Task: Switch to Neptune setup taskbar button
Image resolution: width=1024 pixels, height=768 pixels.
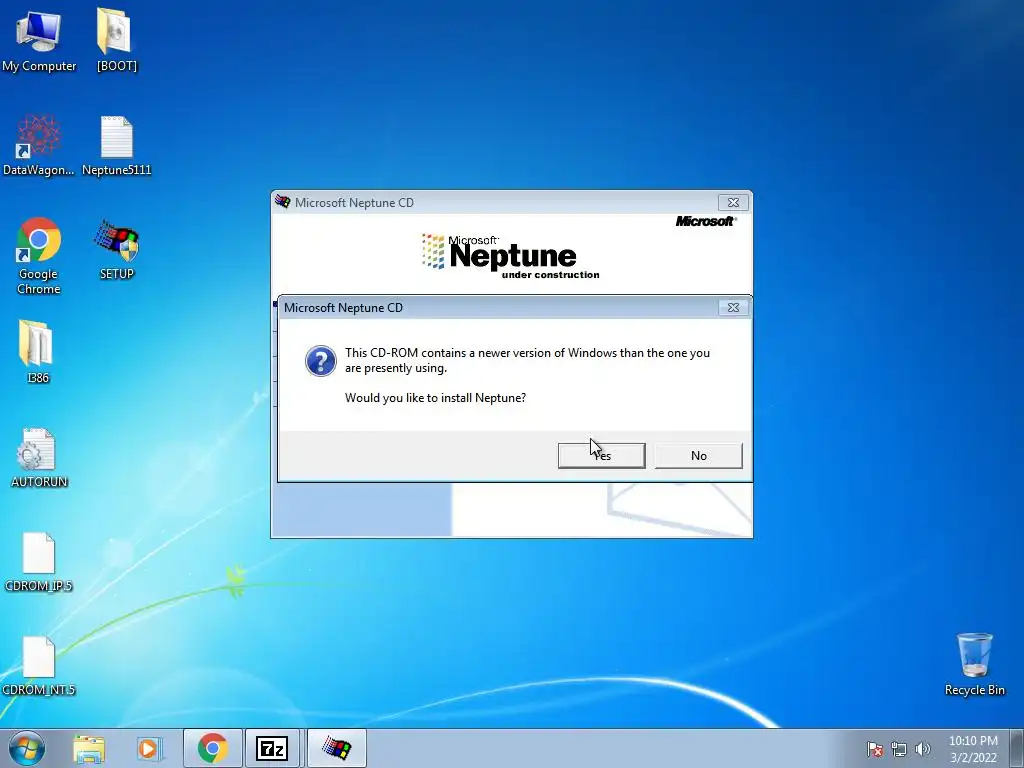Action: 336,748
